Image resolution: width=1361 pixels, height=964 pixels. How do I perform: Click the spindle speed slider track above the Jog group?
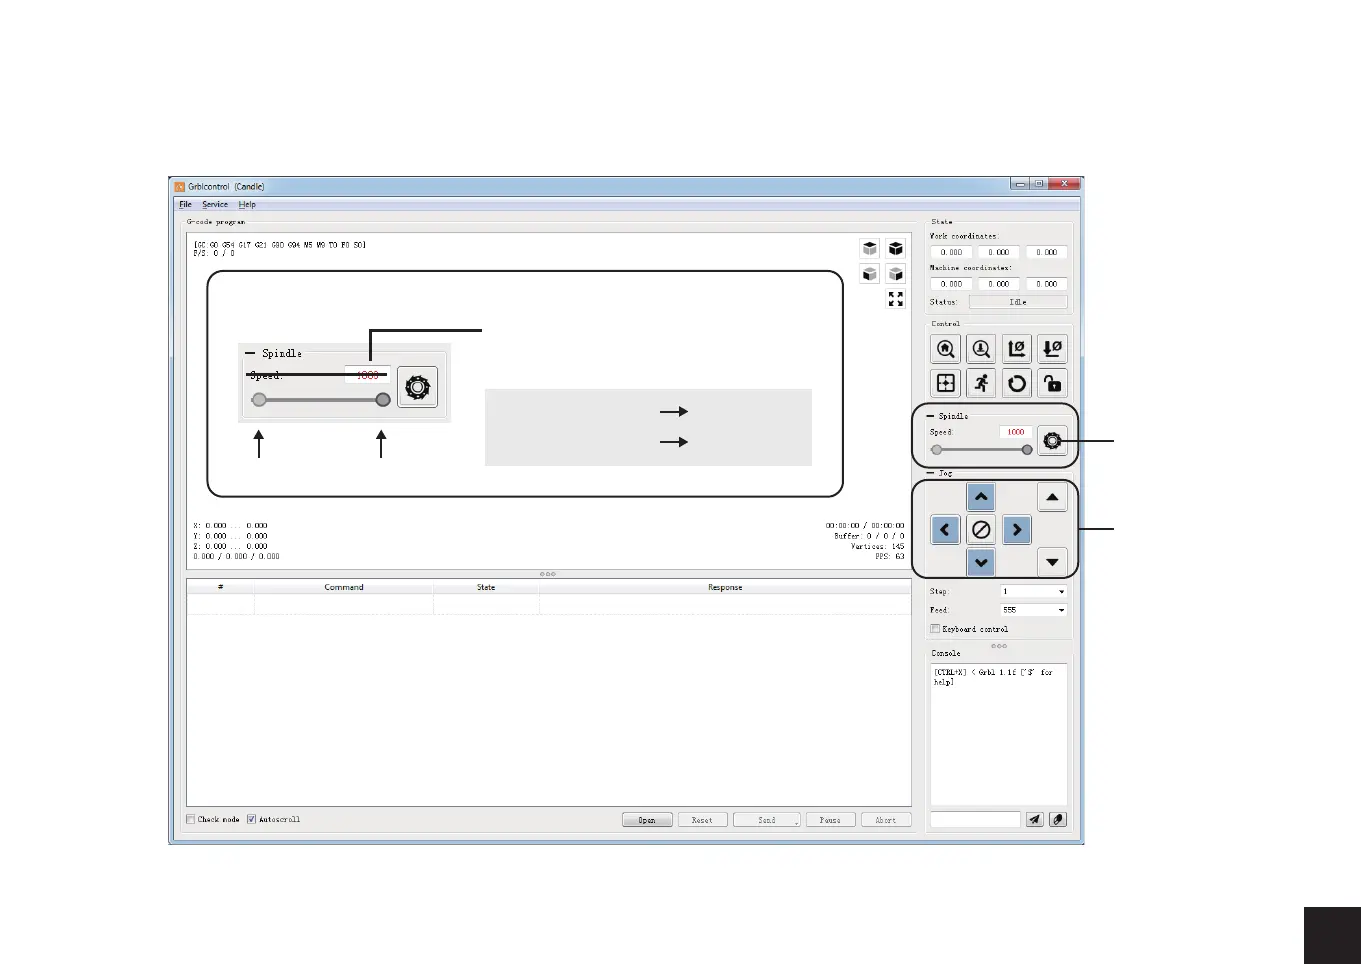coord(981,450)
